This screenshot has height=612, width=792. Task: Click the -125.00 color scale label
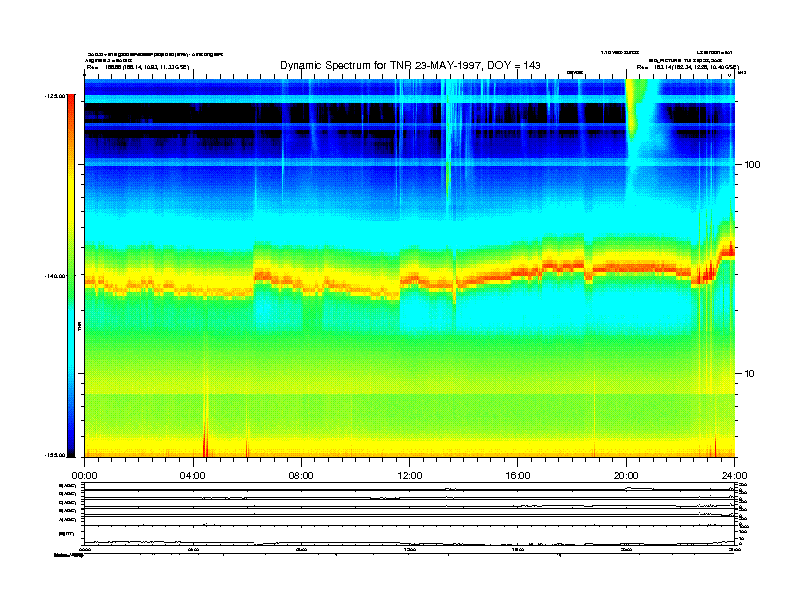(x=55, y=95)
